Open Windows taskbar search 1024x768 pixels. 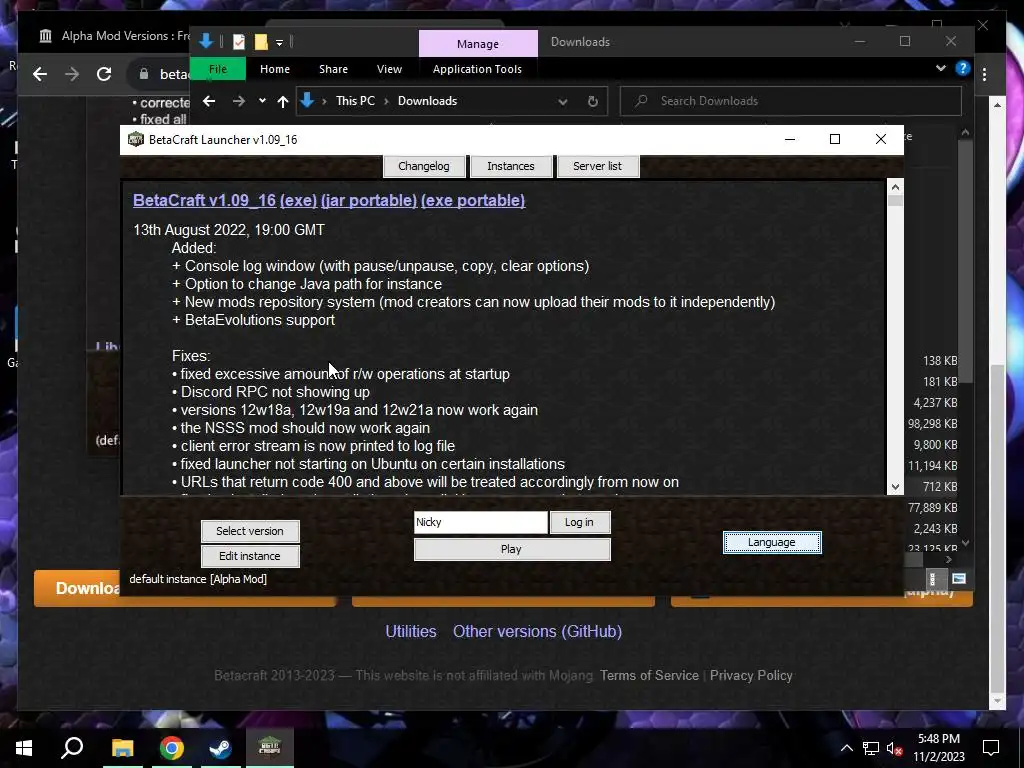click(72, 748)
